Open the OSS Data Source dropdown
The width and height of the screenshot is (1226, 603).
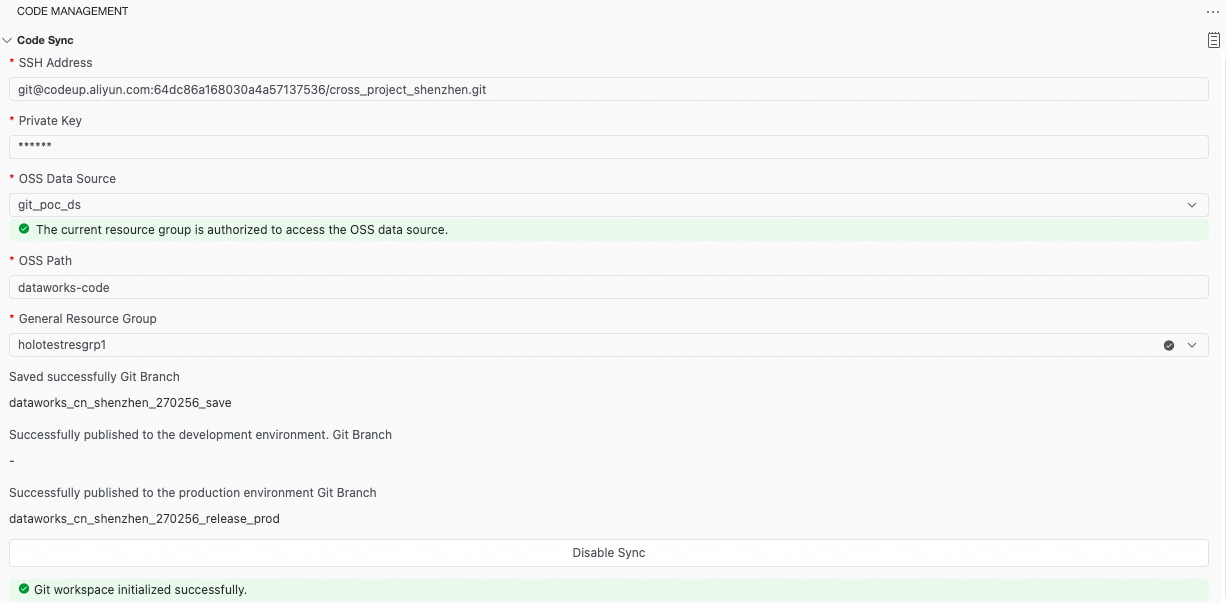pos(609,205)
